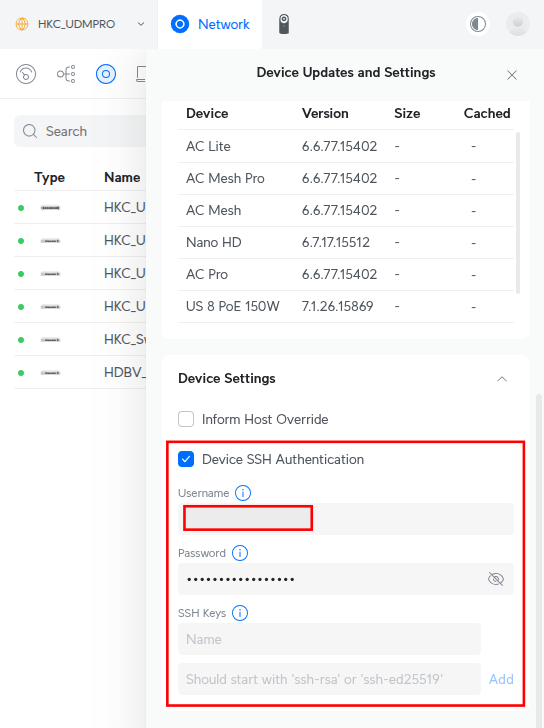Open the user account avatar
544x728 pixels.
click(518, 24)
